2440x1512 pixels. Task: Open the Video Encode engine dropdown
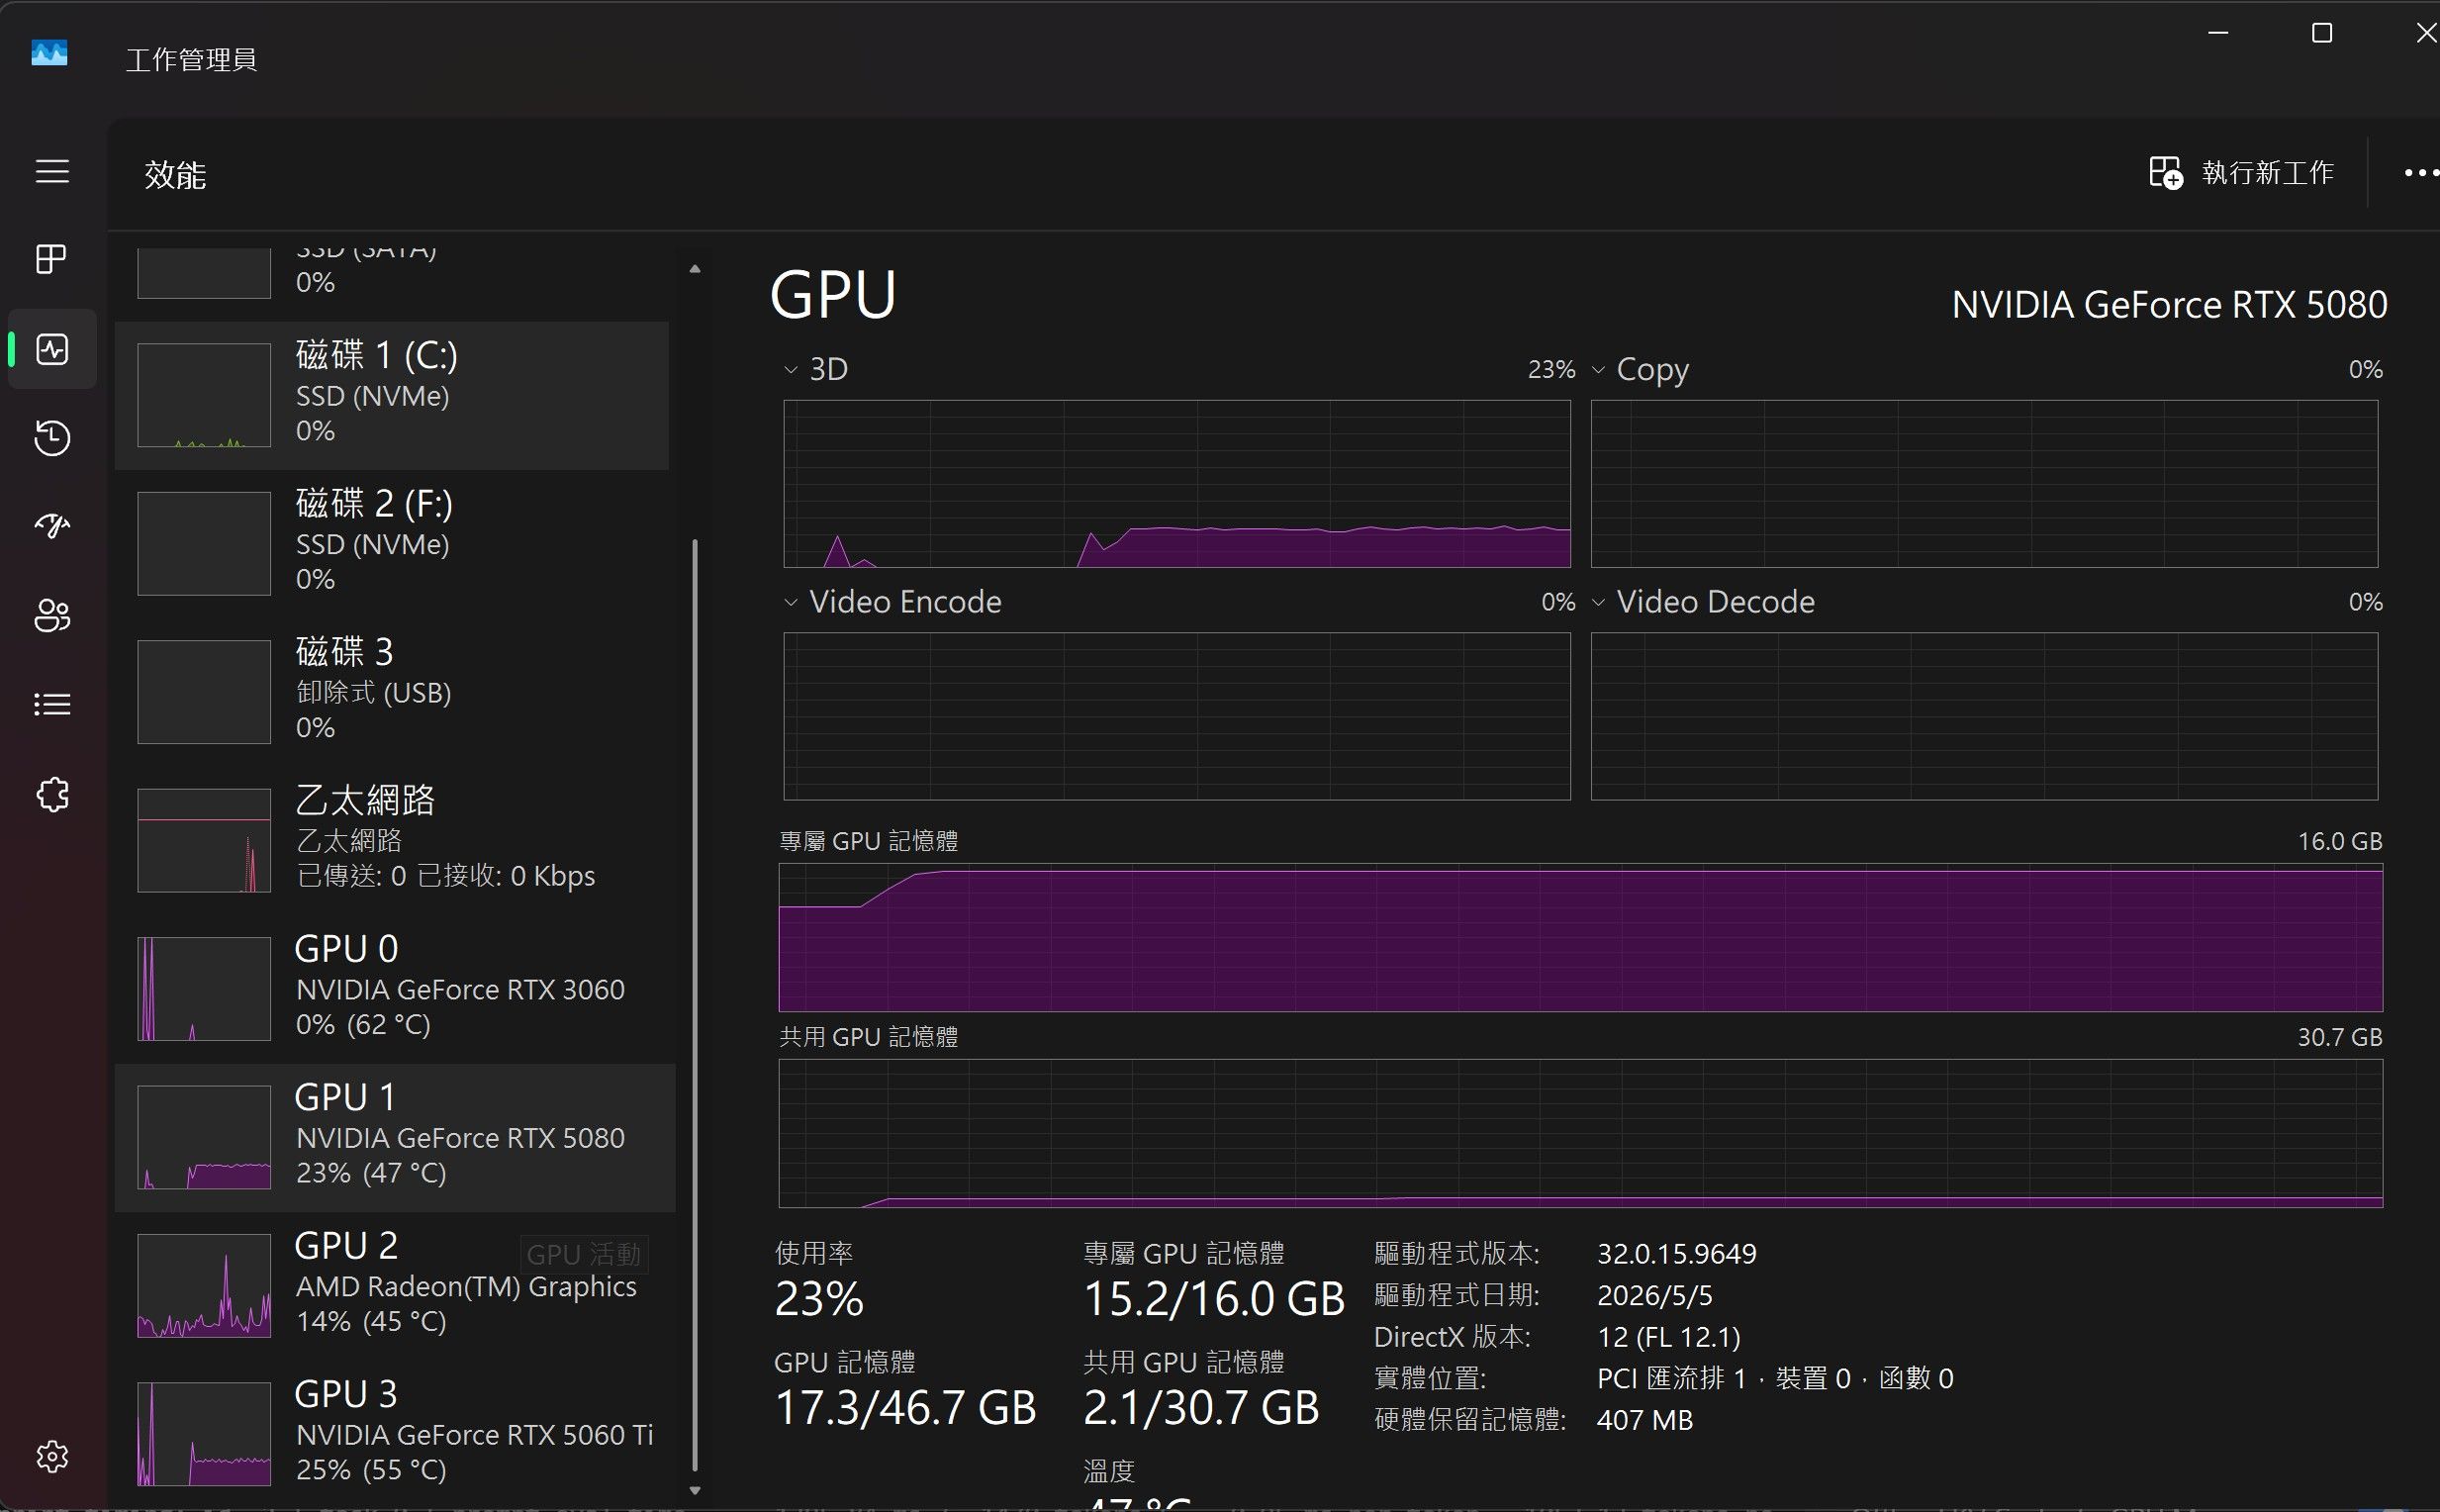791,602
